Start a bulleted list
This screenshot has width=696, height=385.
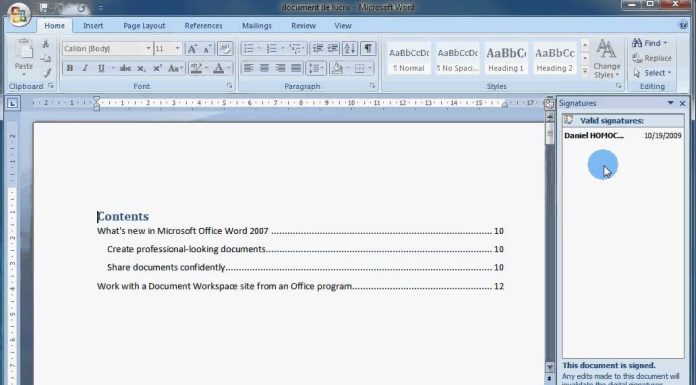pyautogui.click(x=249, y=48)
